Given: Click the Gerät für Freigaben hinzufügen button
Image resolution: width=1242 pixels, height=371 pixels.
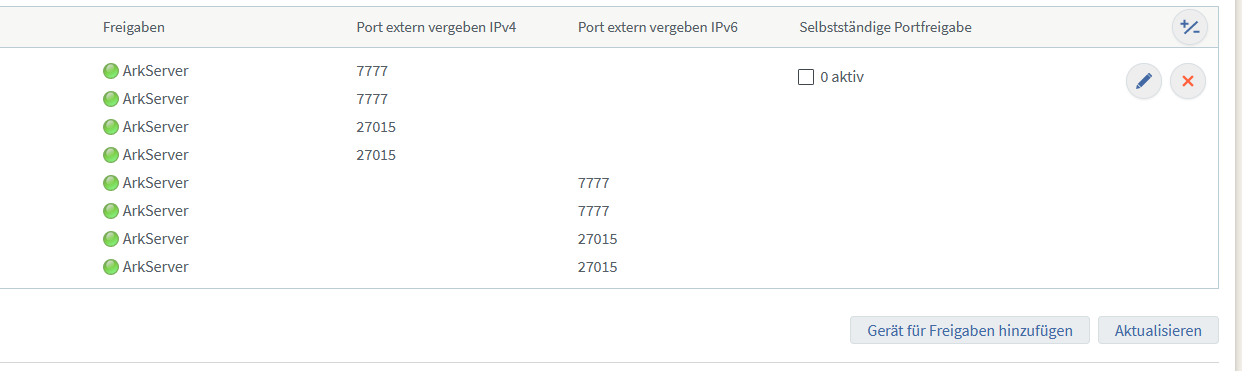Looking at the screenshot, I should tap(970, 330).
